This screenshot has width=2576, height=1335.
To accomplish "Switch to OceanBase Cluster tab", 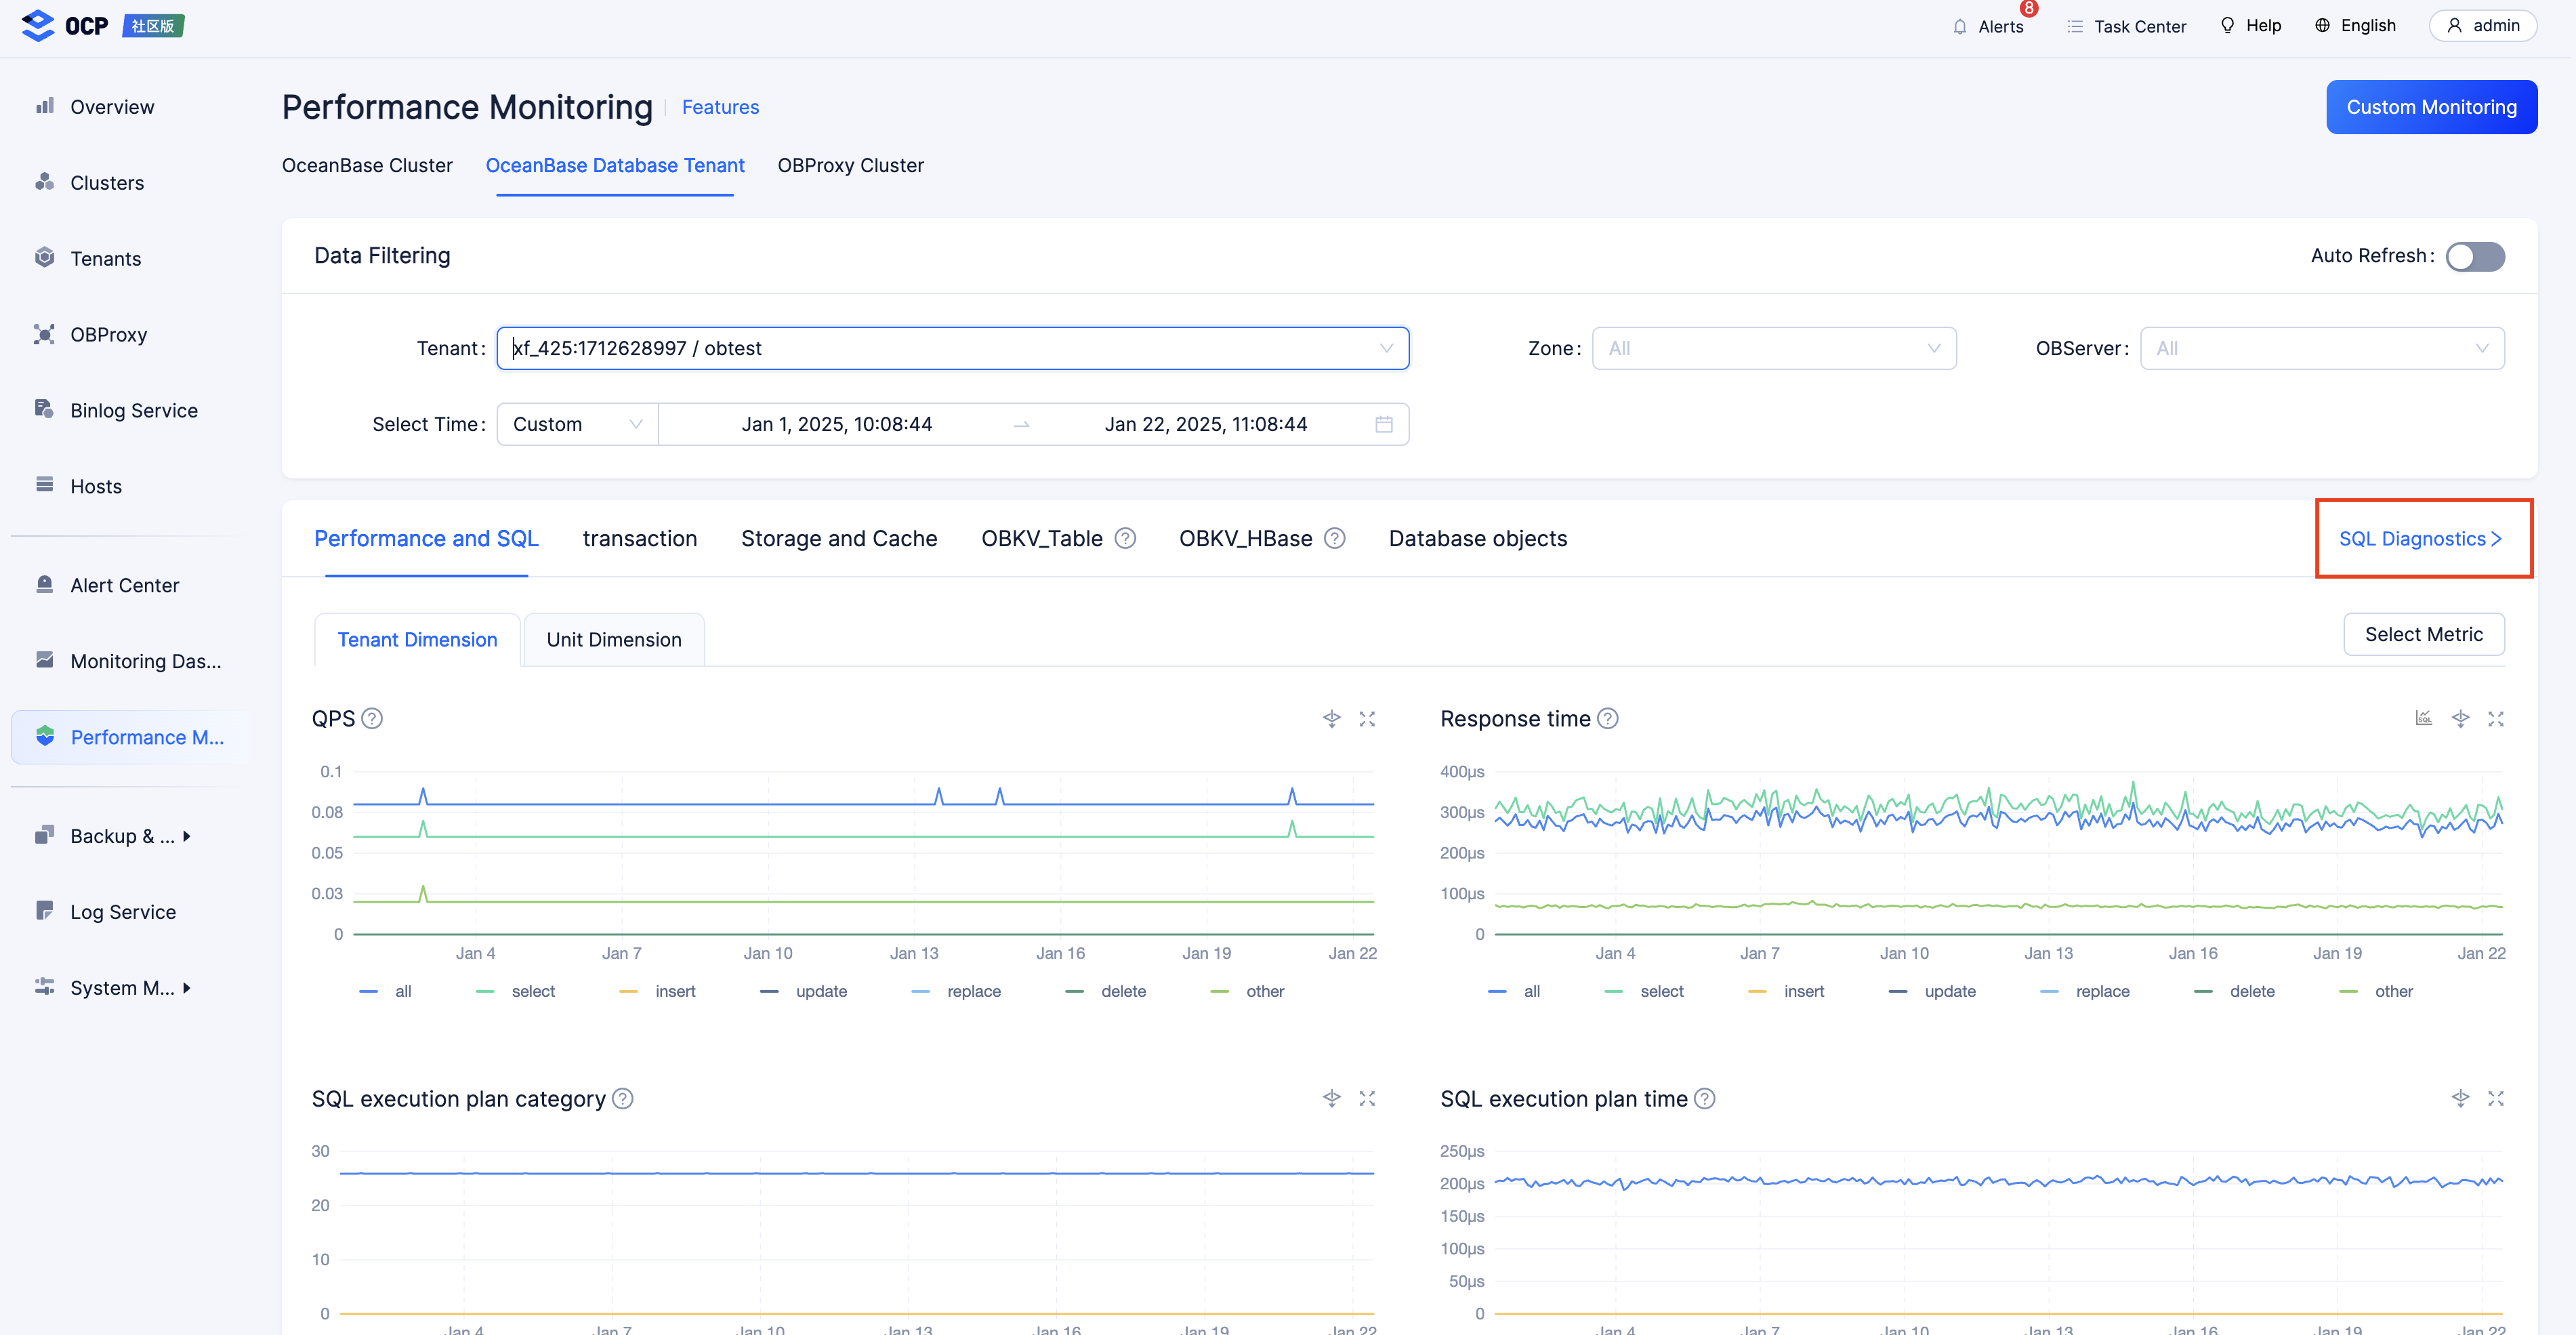I will 367,165.
